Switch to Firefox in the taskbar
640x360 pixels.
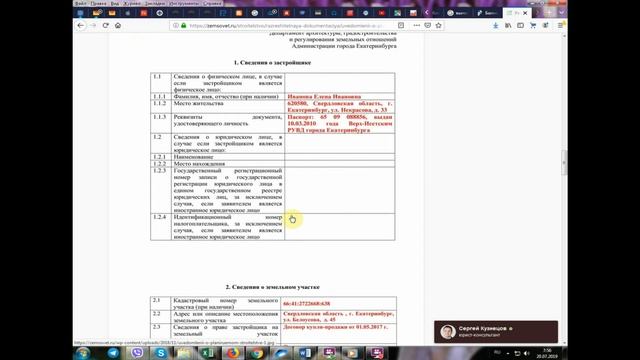(233, 353)
